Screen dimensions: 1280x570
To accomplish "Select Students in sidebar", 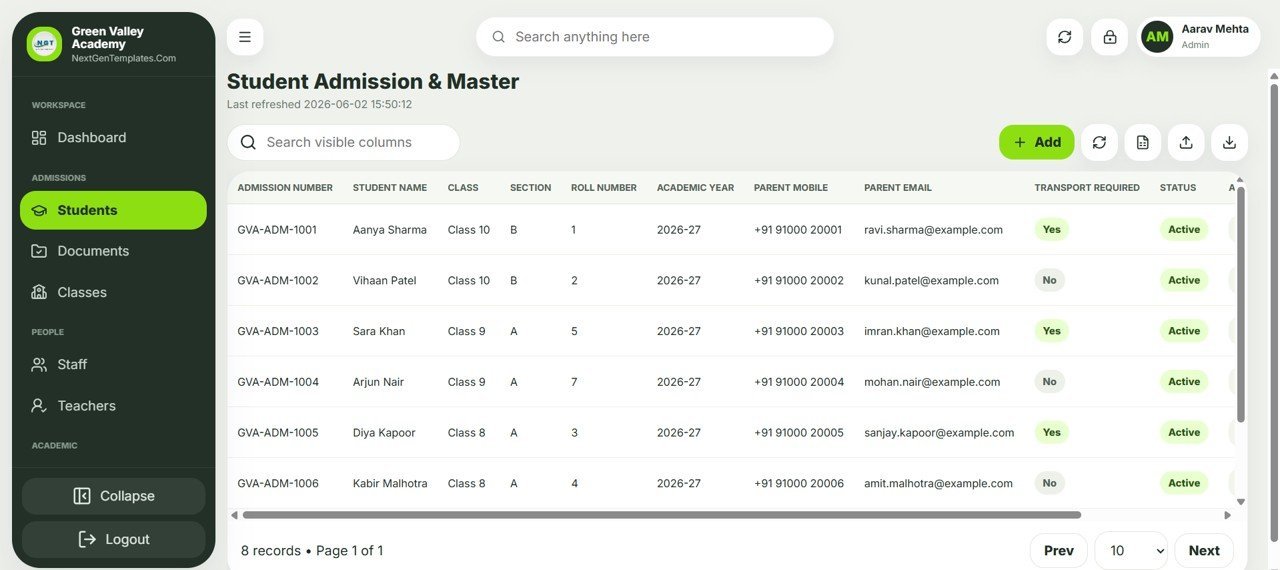I will click(113, 211).
